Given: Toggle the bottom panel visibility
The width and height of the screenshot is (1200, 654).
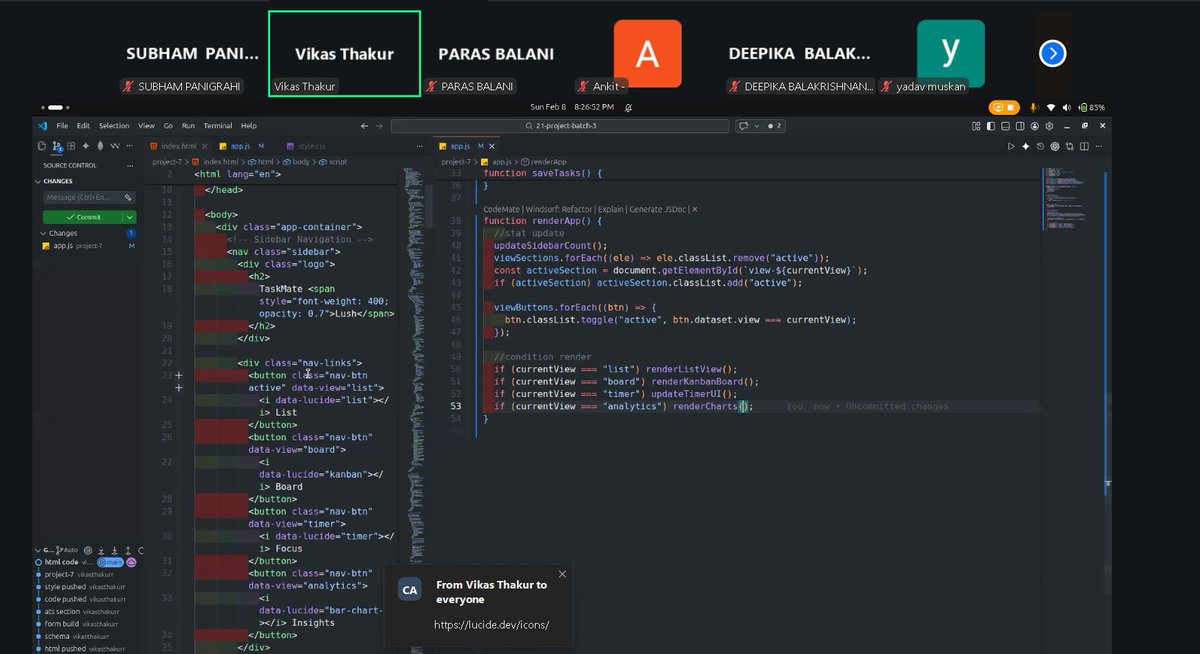Looking at the screenshot, I should (1005, 126).
